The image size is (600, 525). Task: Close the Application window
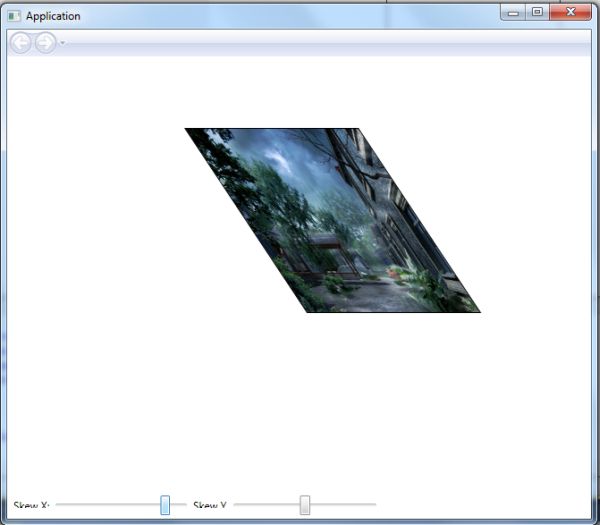coord(570,13)
